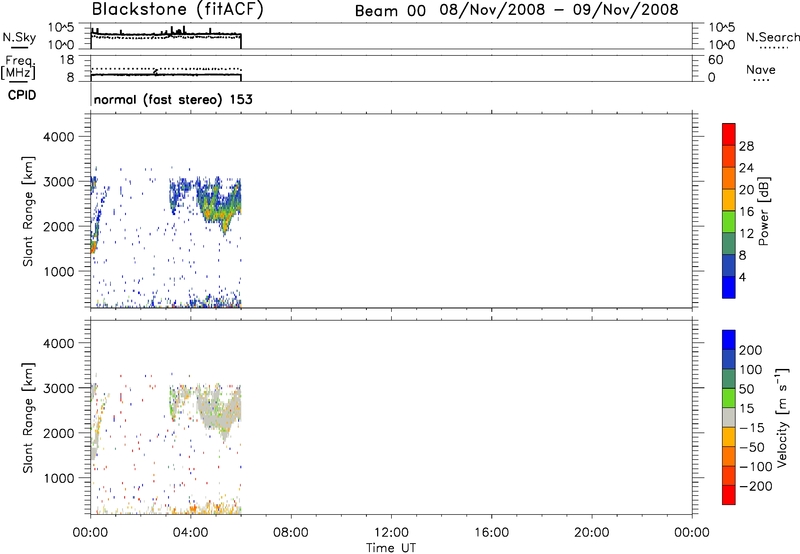
Task: Pick the red bottom segment of Velocity color bar
Action: click(x=729, y=495)
